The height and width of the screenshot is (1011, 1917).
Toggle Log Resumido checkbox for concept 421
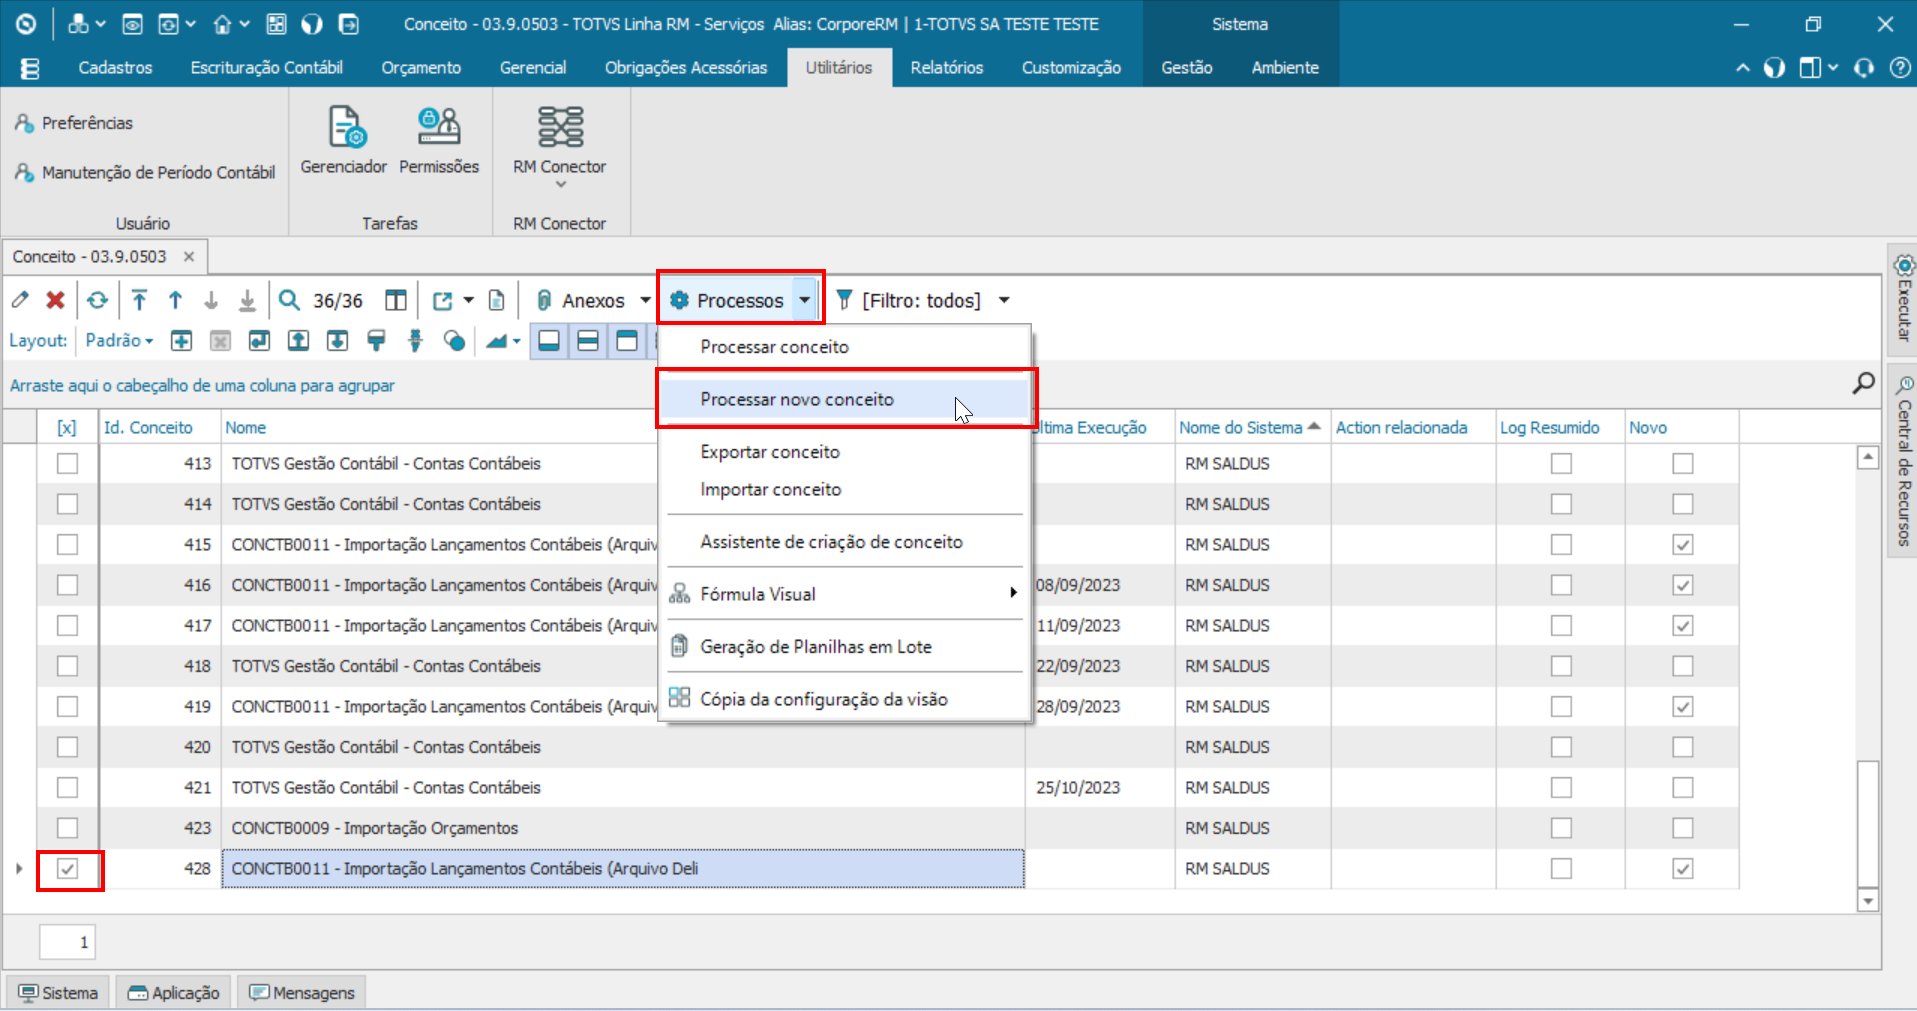[1561, 788]
